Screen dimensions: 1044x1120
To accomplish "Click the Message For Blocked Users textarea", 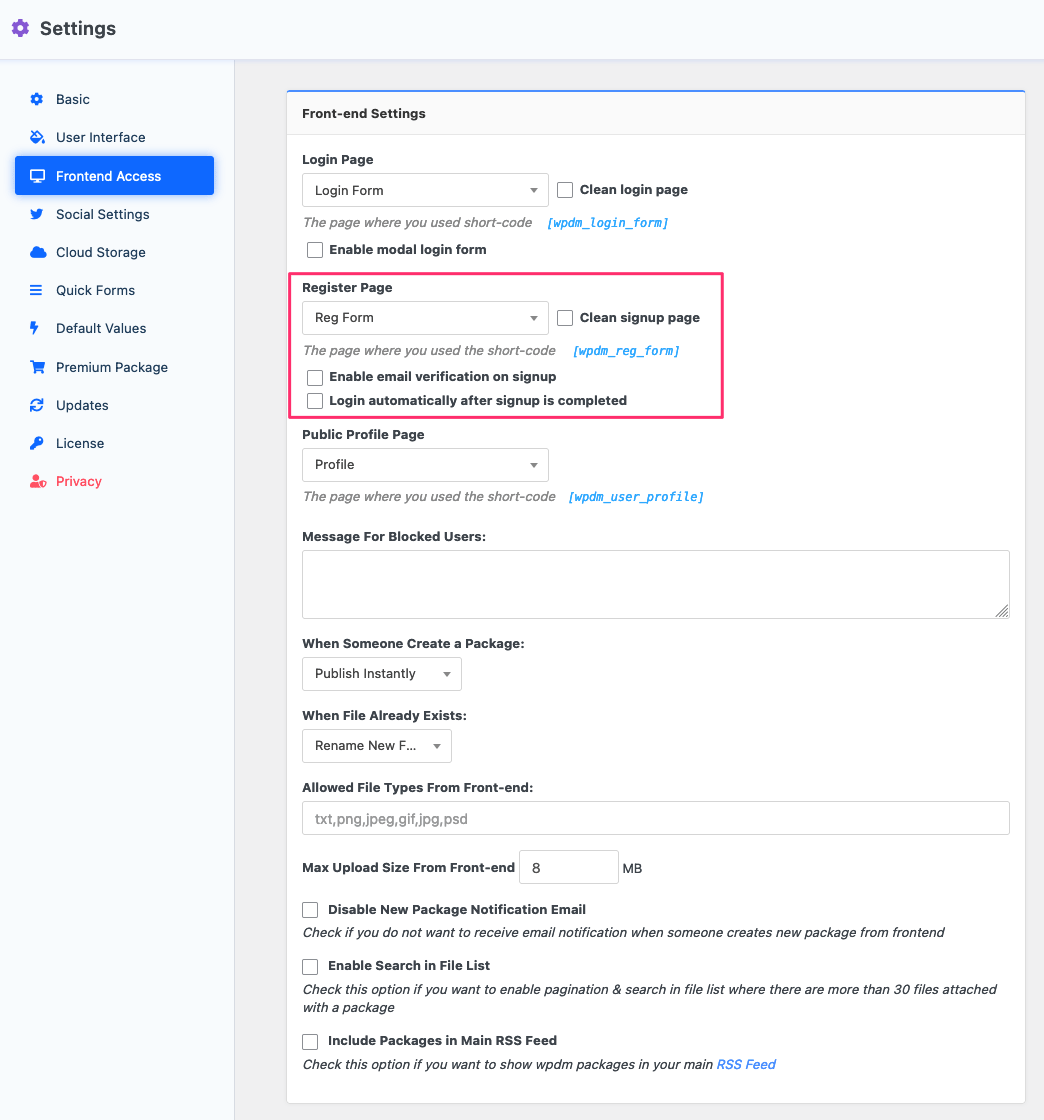I will [x=655, y=584].
